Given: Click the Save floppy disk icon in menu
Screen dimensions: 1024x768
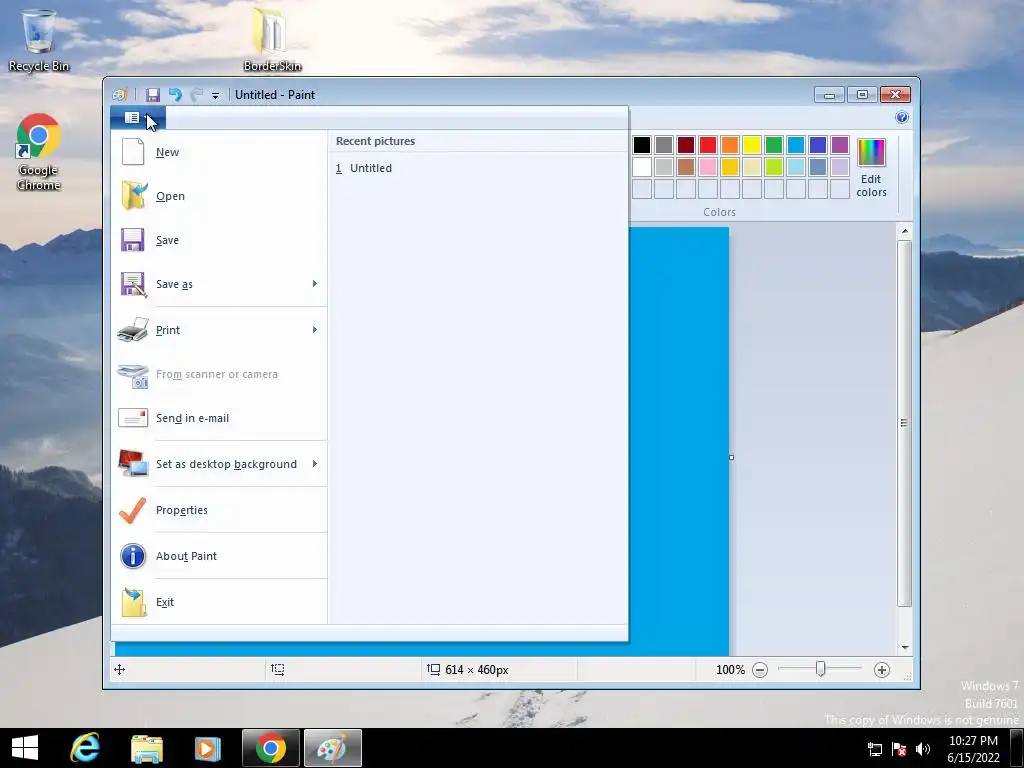Looking at the screenshot, I should 133,240.
